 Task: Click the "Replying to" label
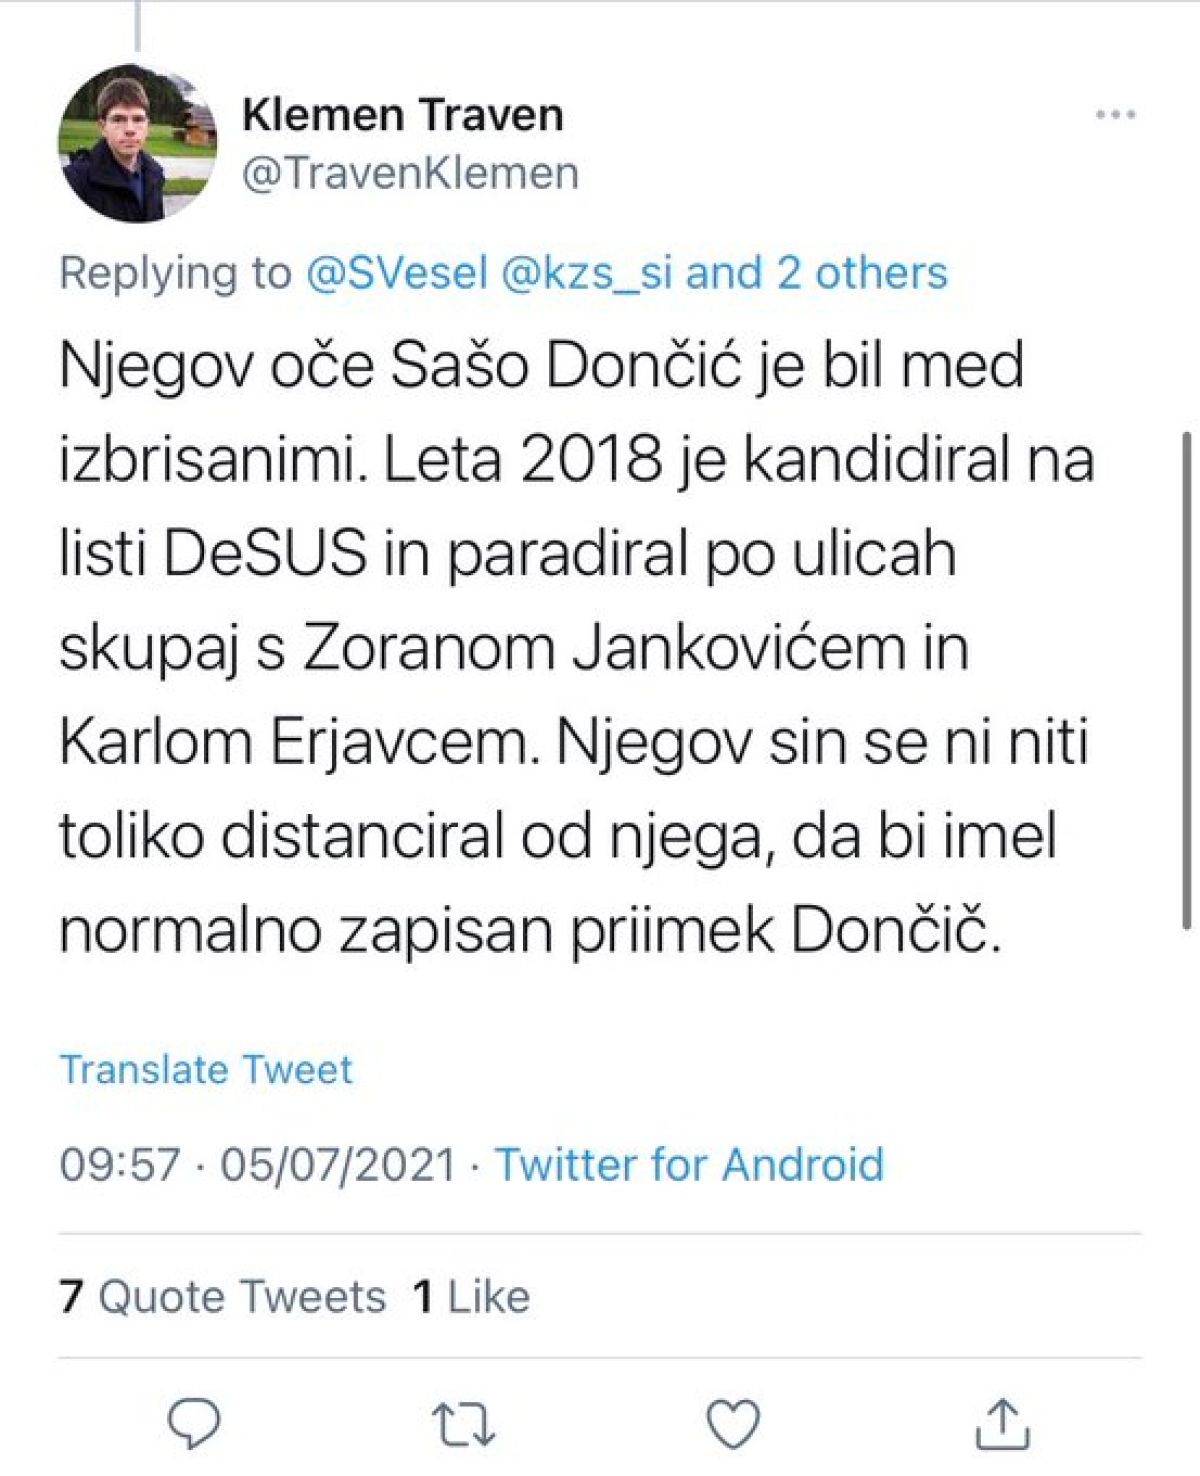(x=175, y=273)
